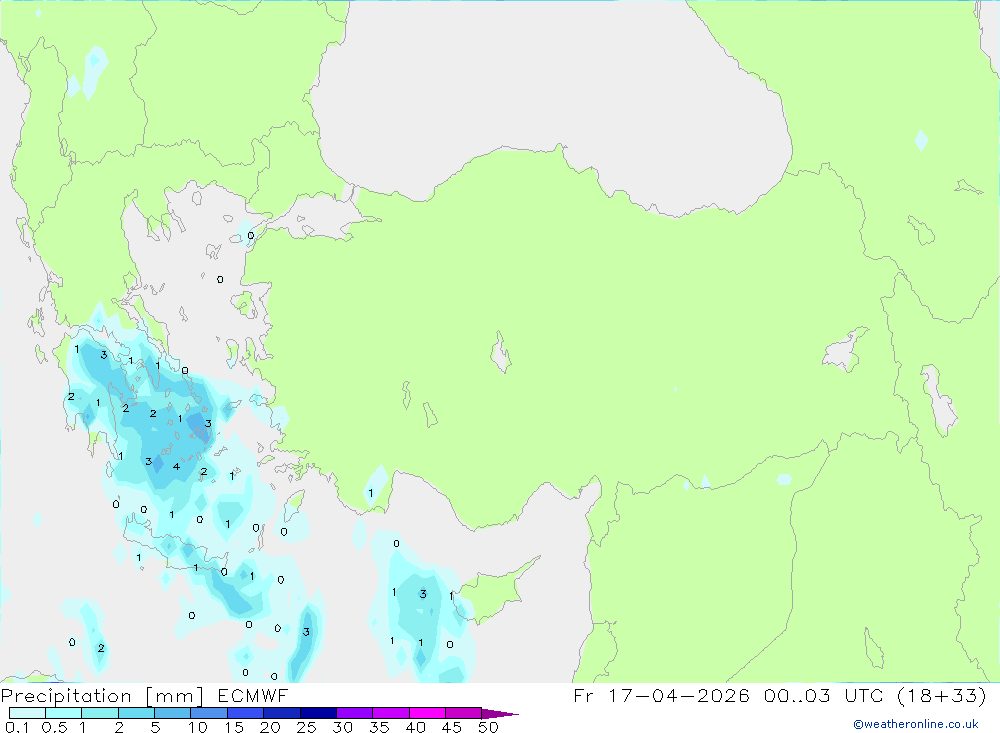Click the '0.5' legend scale label
Viewport: 1000px width, 733px height.
tap(54, 727)
